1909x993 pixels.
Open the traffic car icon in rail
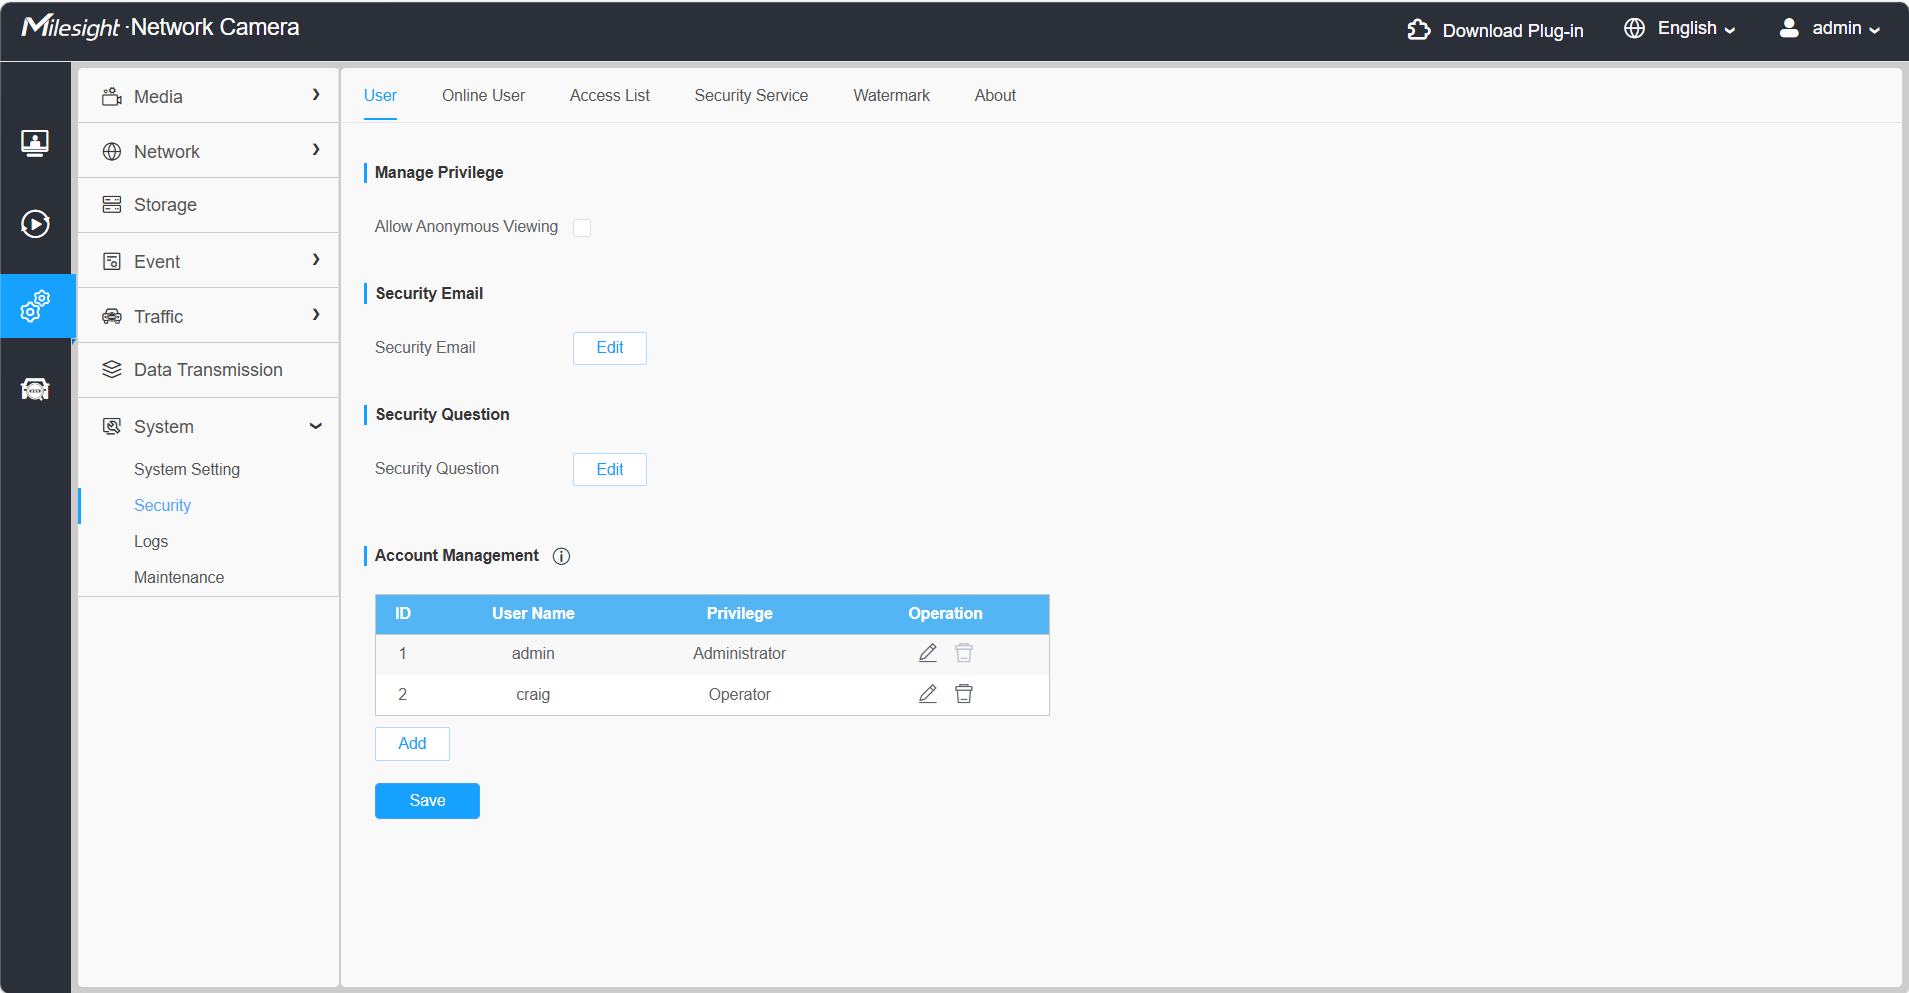[35, 389]
